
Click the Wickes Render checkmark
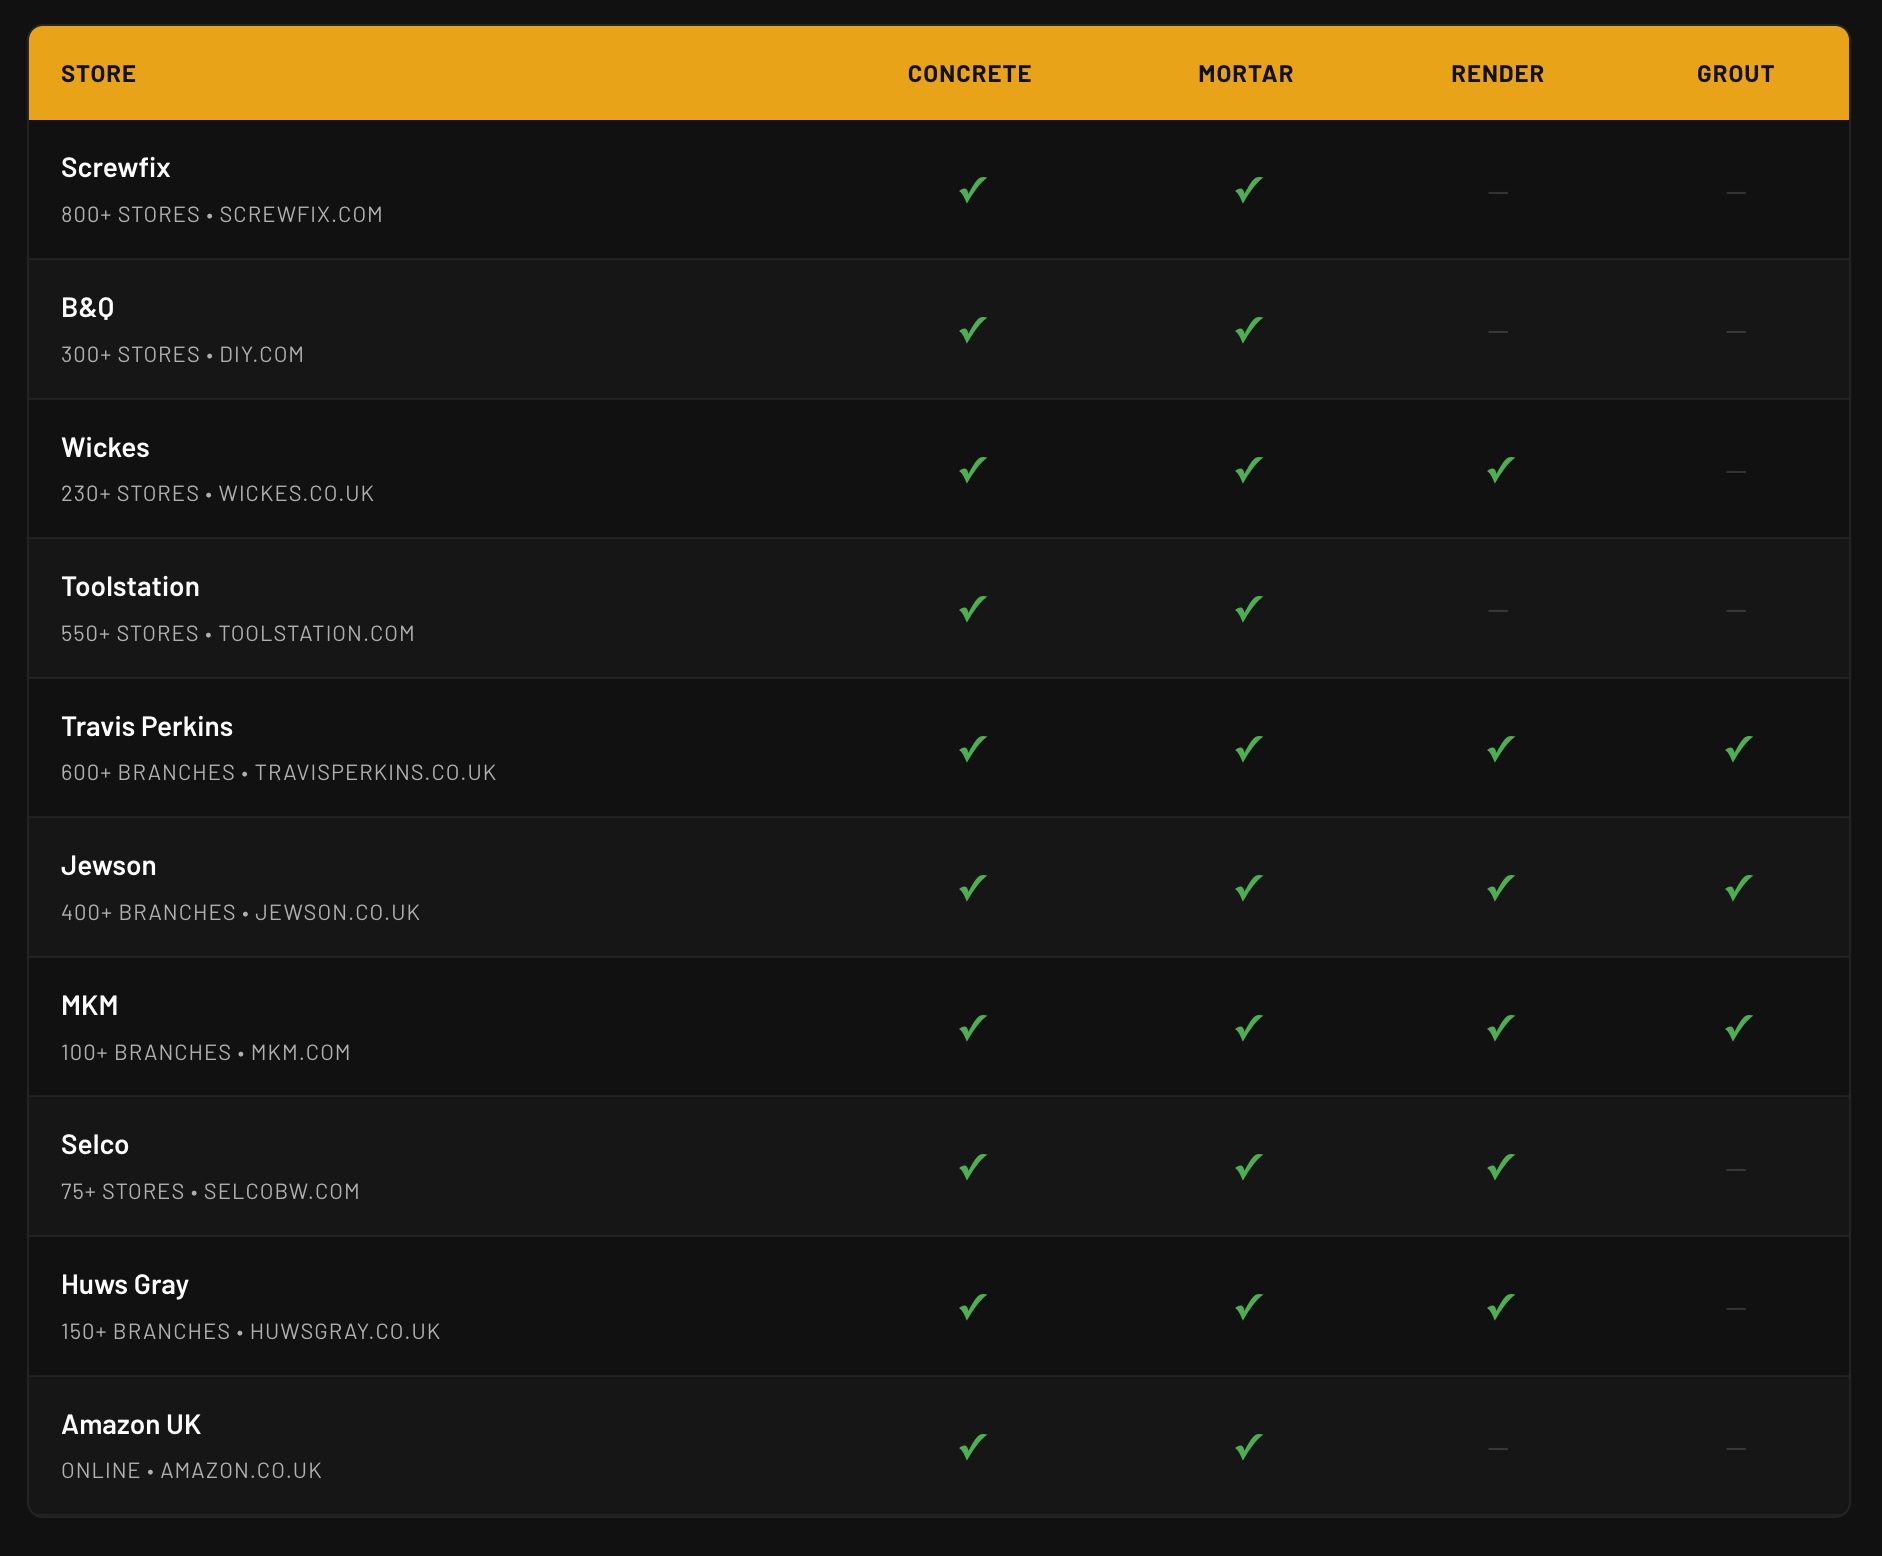[1500, 469]
